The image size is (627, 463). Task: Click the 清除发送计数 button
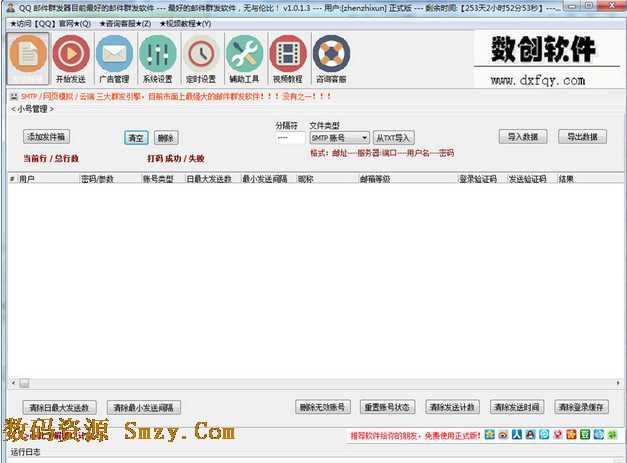452,407
